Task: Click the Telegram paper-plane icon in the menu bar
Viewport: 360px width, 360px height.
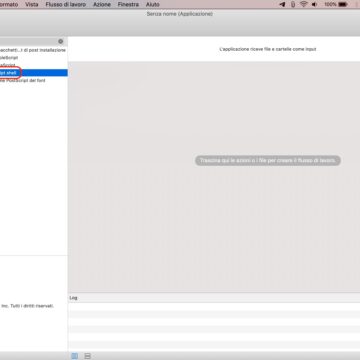Action: coord(282,4)
